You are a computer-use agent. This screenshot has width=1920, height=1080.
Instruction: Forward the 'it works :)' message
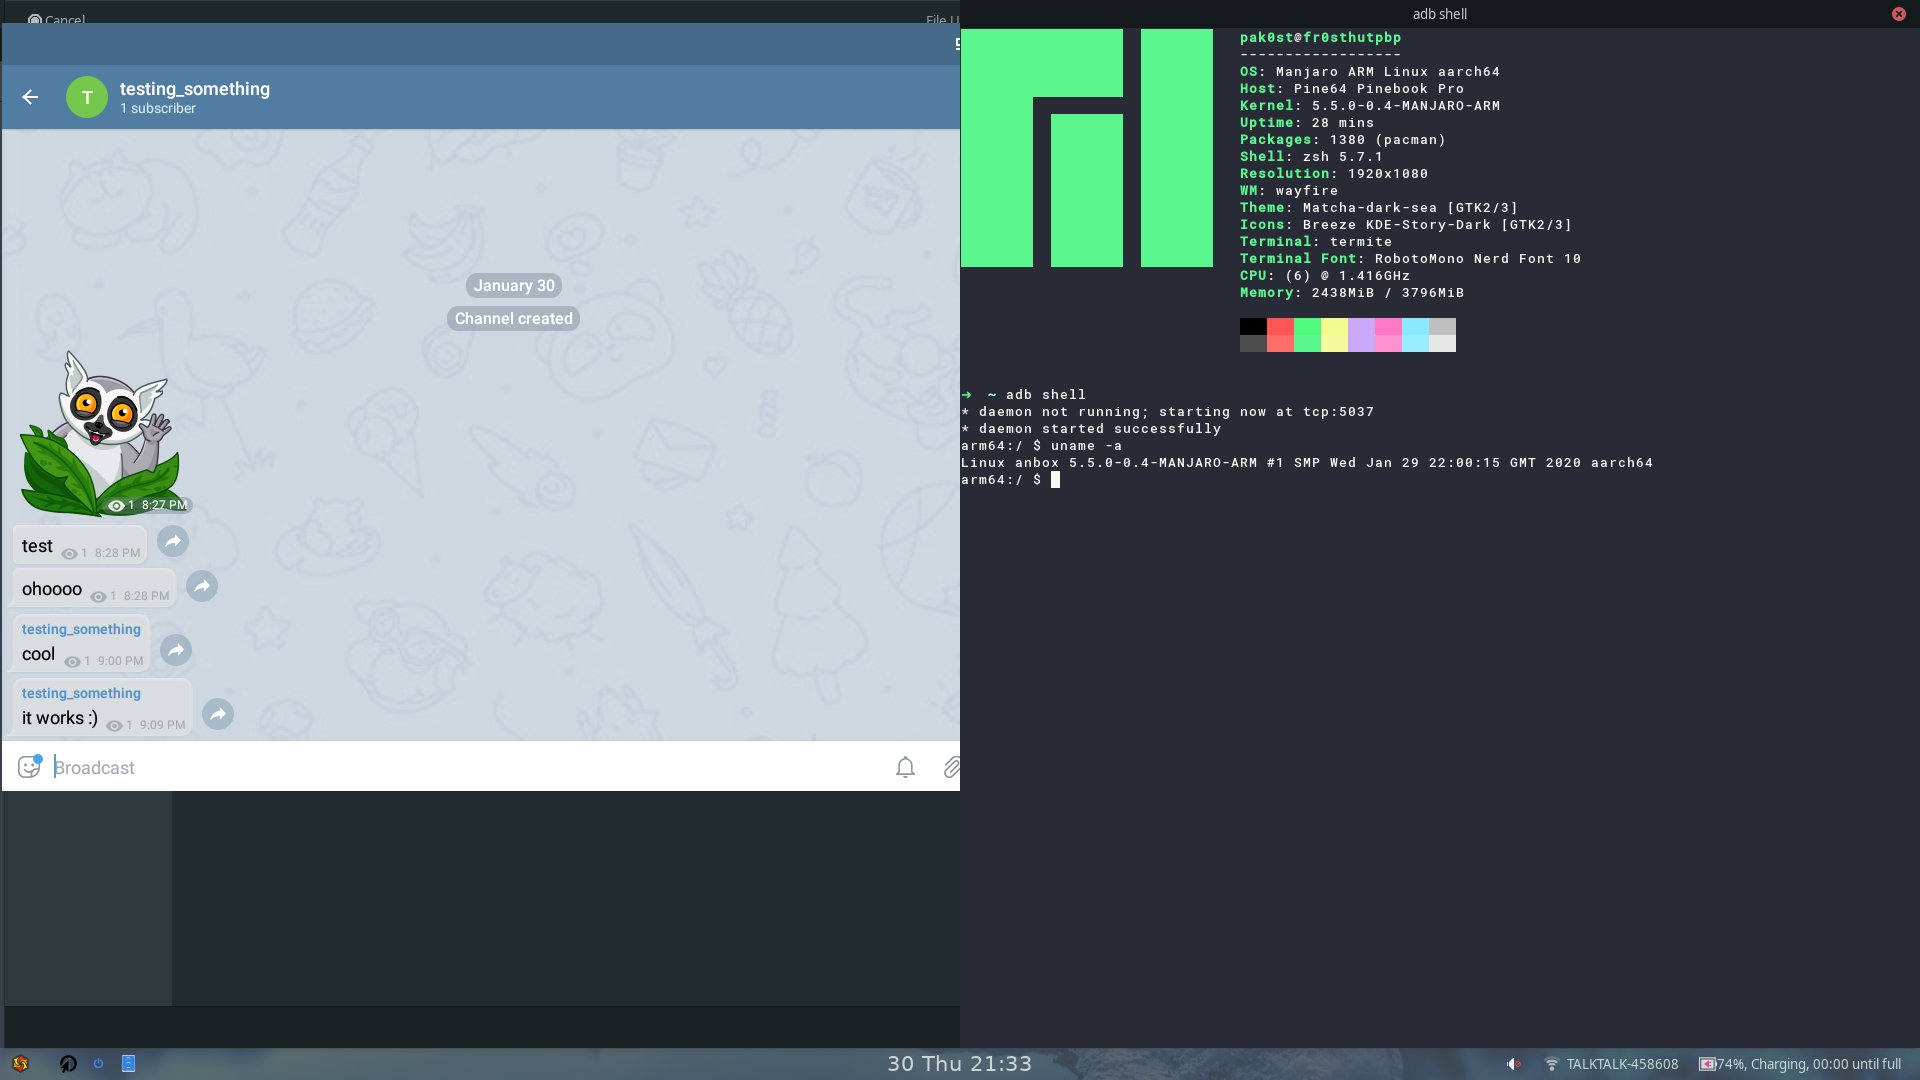point(218,714)
